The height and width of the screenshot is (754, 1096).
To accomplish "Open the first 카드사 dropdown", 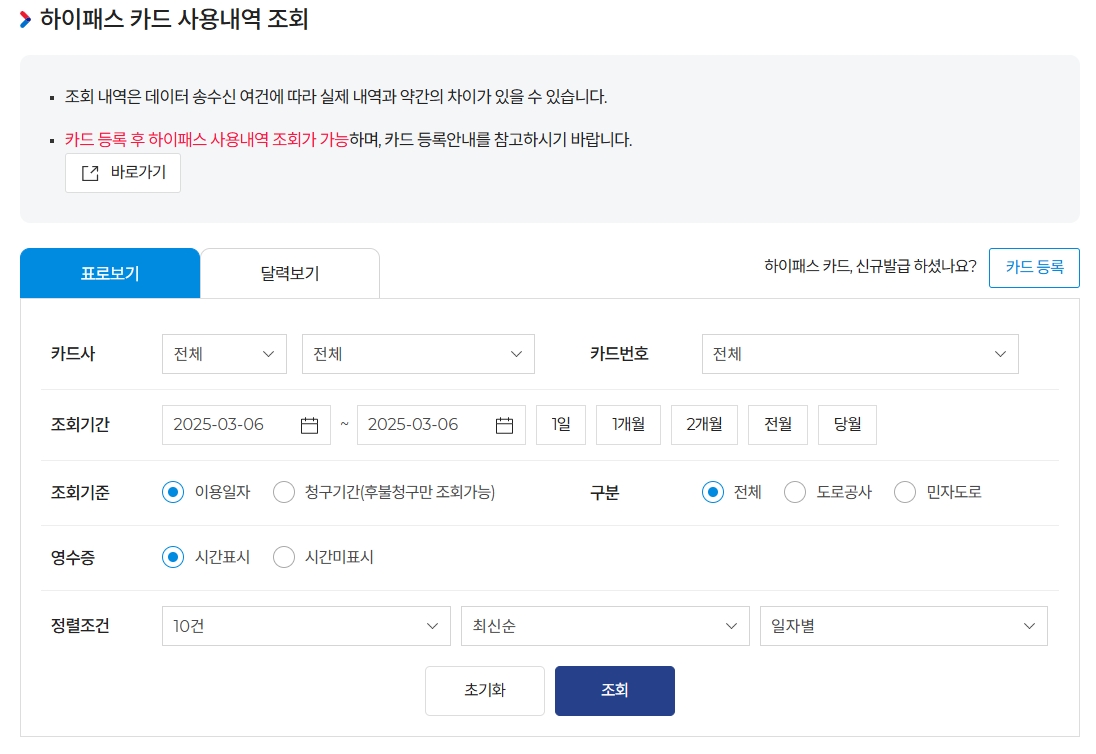I will pos(224,353).
